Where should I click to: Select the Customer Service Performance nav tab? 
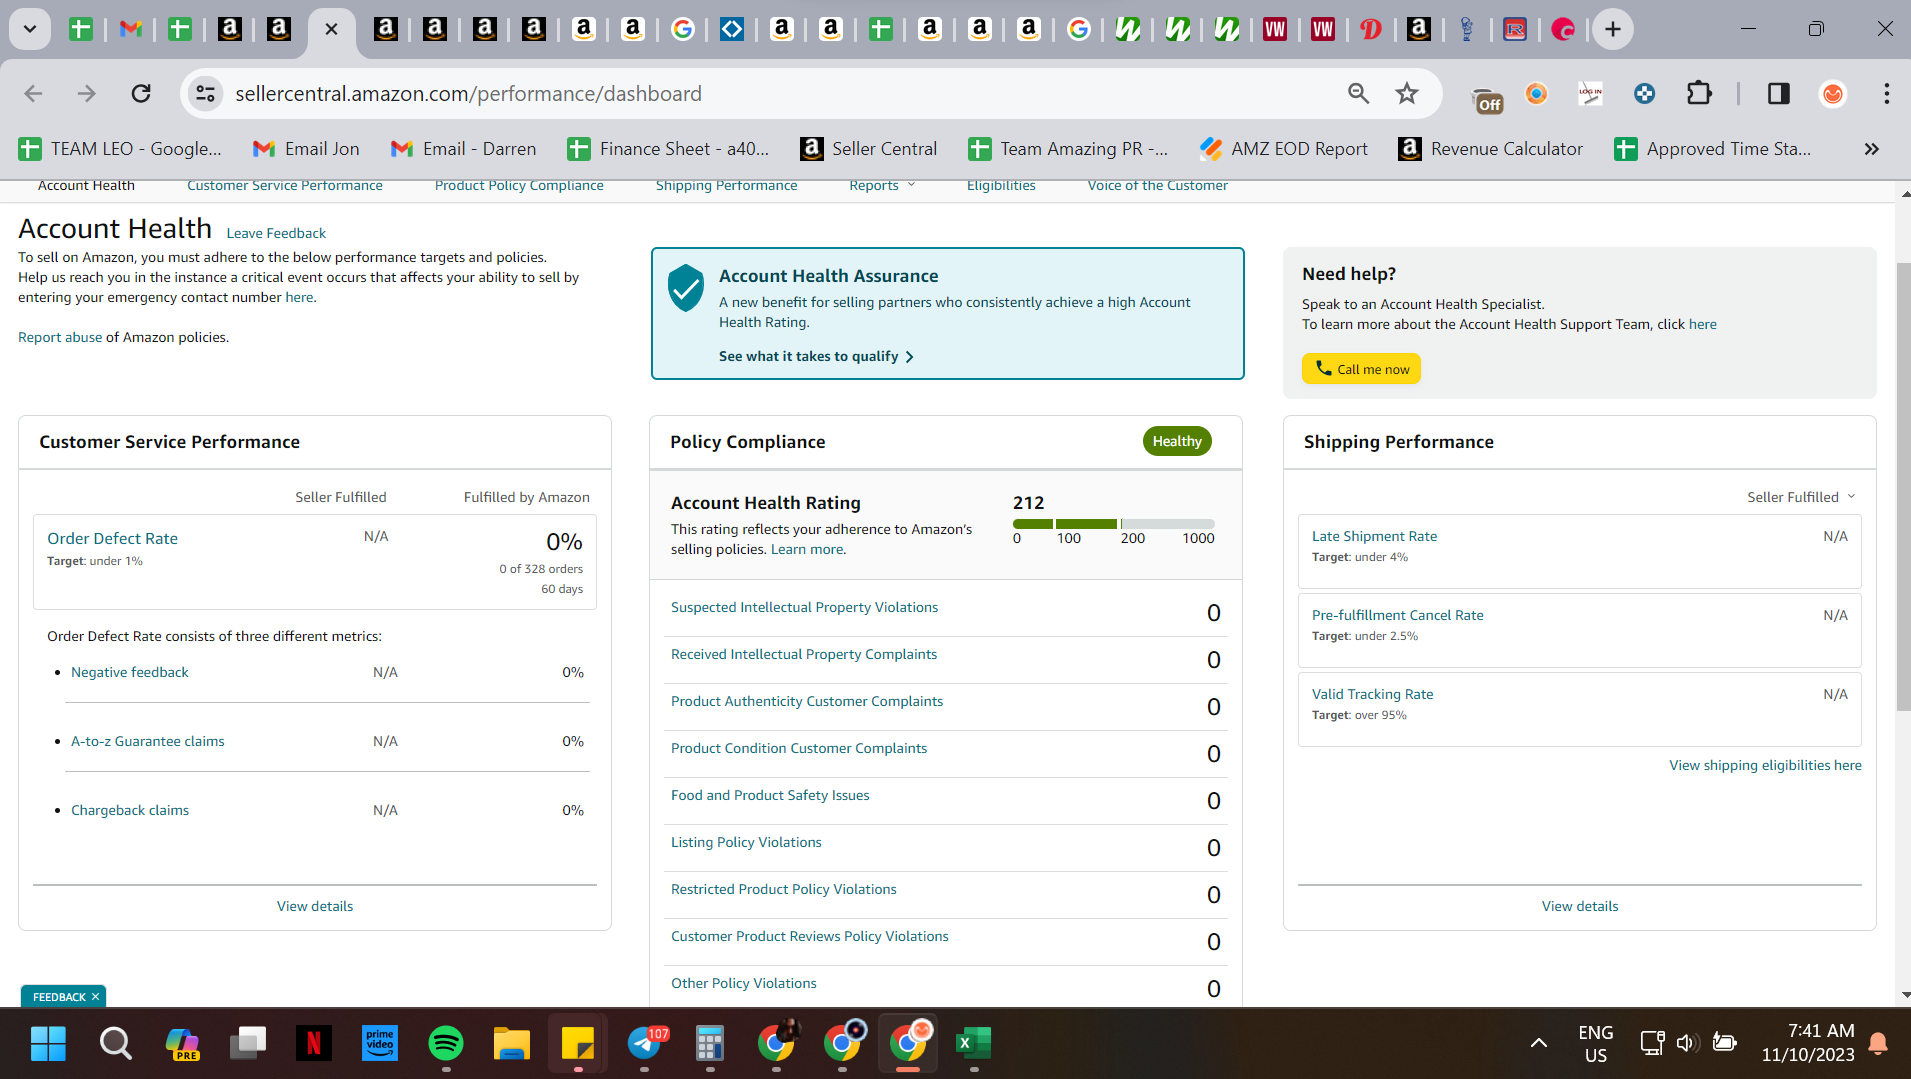[285, 186]
